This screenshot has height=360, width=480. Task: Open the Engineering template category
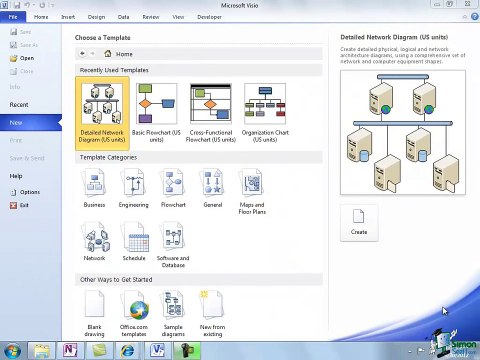[134, 188]
